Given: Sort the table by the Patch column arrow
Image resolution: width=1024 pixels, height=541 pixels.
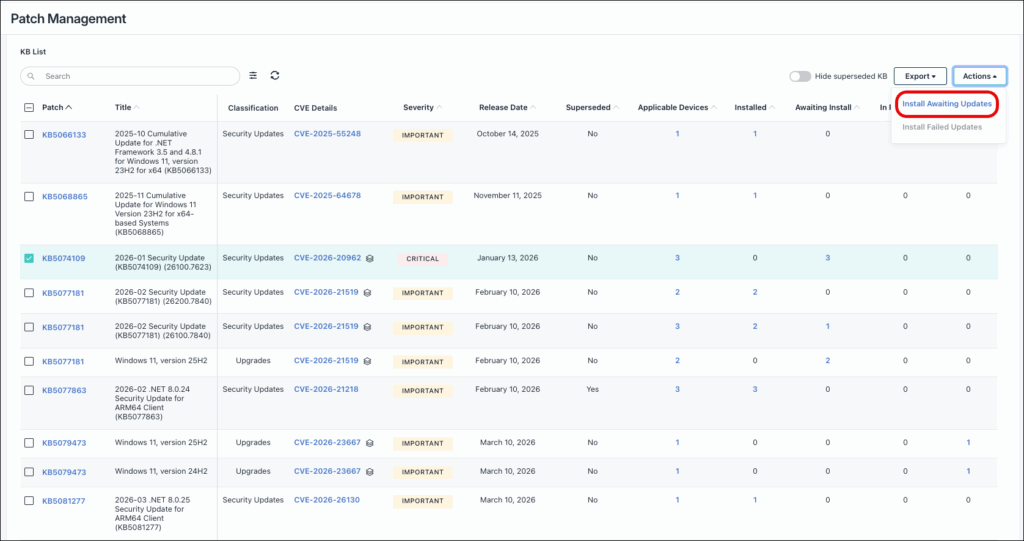Looking at the screenshot, I should pos(69,107).
